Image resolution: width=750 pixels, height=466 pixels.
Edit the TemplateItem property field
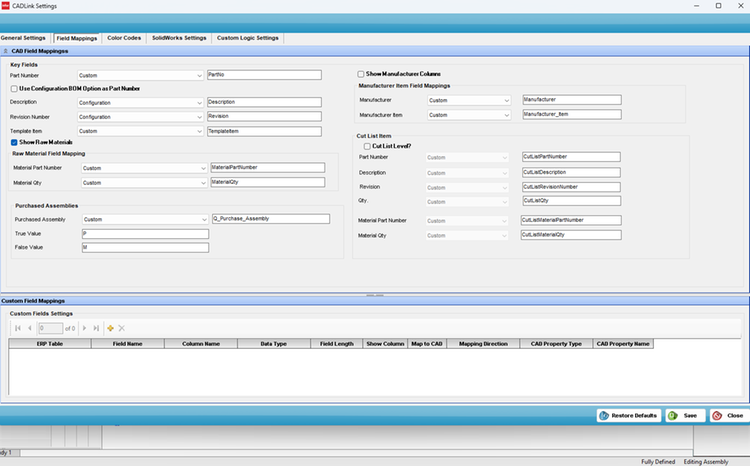264,131
